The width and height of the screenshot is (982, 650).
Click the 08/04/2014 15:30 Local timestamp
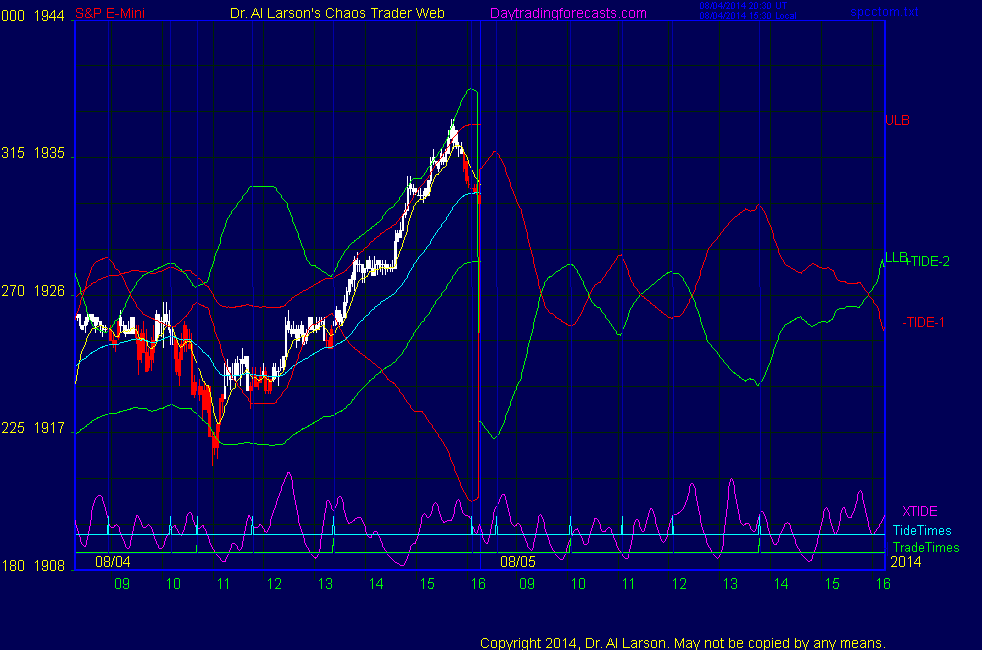pyautogui.click(x=748, y=16)
